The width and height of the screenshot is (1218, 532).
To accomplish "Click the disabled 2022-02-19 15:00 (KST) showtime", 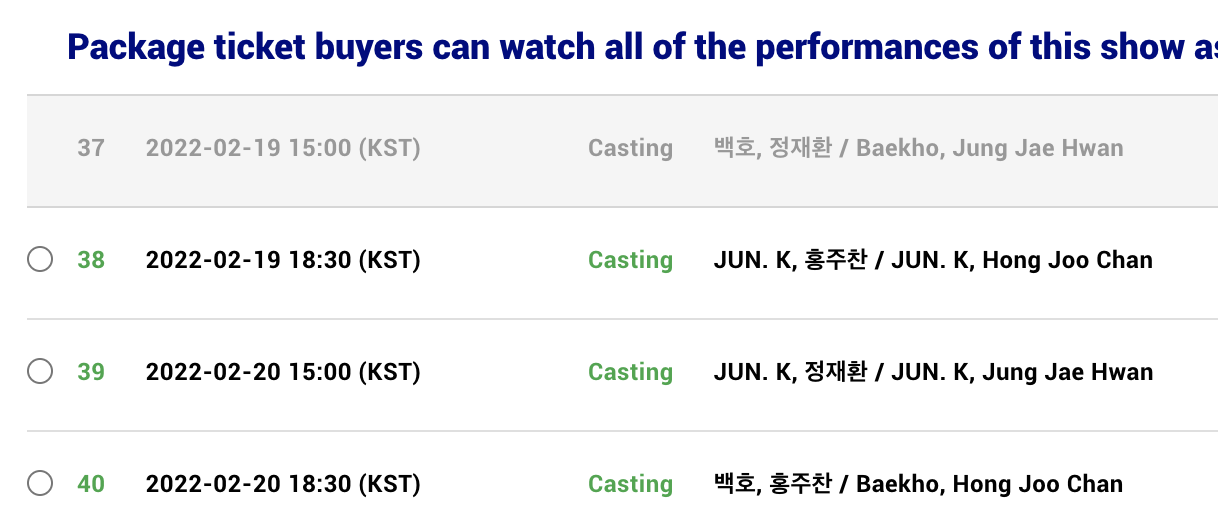I will [x=283, y=148].
